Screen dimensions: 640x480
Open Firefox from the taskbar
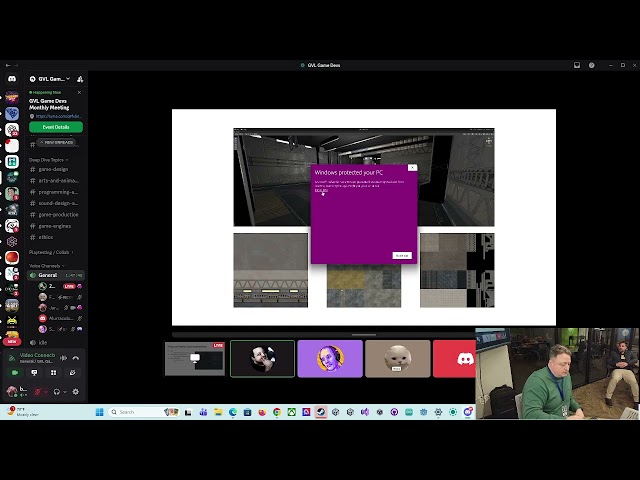(x=262, y=412)
